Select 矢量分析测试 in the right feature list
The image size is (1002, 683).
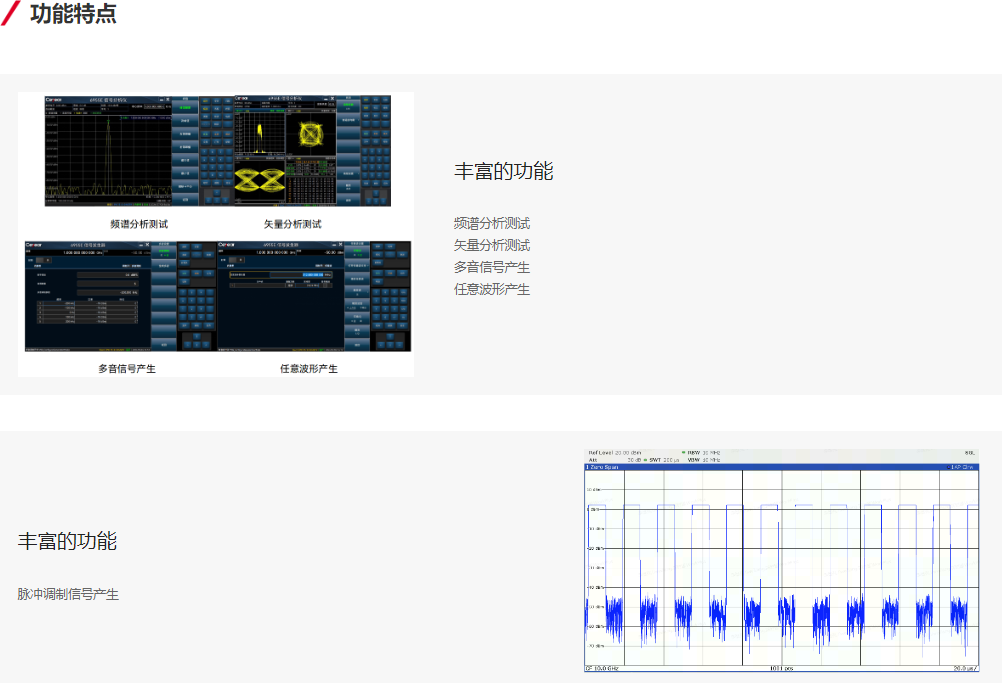click(x=492, y=245)
